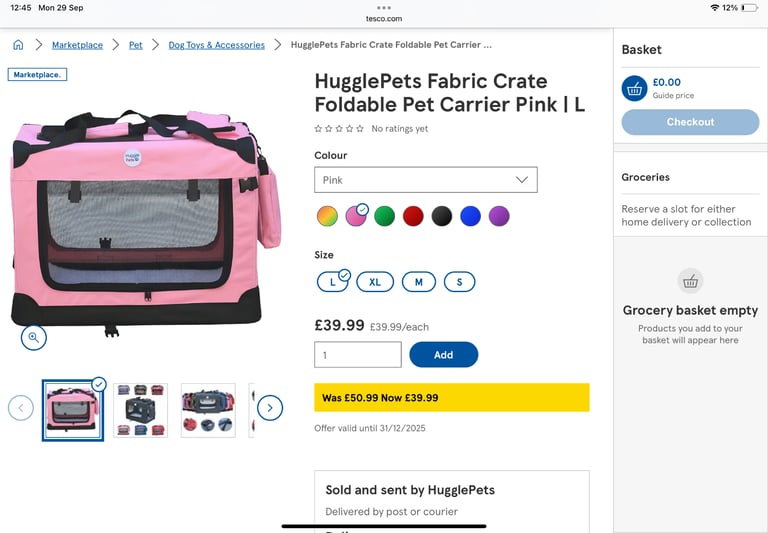Select size XL option

375,282
